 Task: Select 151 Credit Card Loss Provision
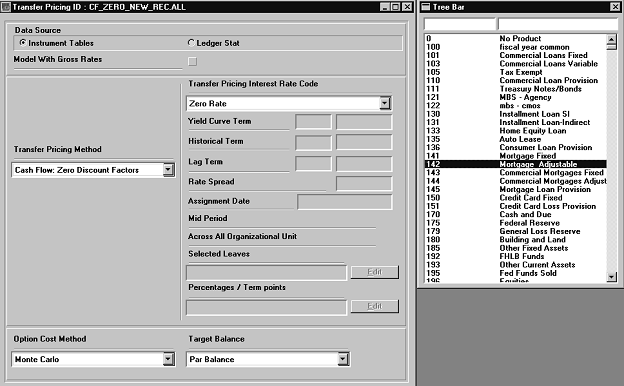point(516,206)
